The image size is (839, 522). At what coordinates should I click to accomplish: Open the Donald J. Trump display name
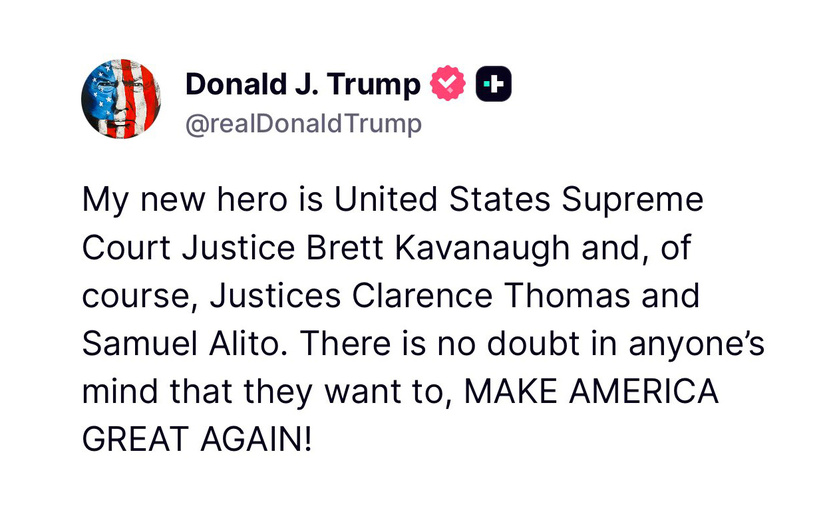302,86
